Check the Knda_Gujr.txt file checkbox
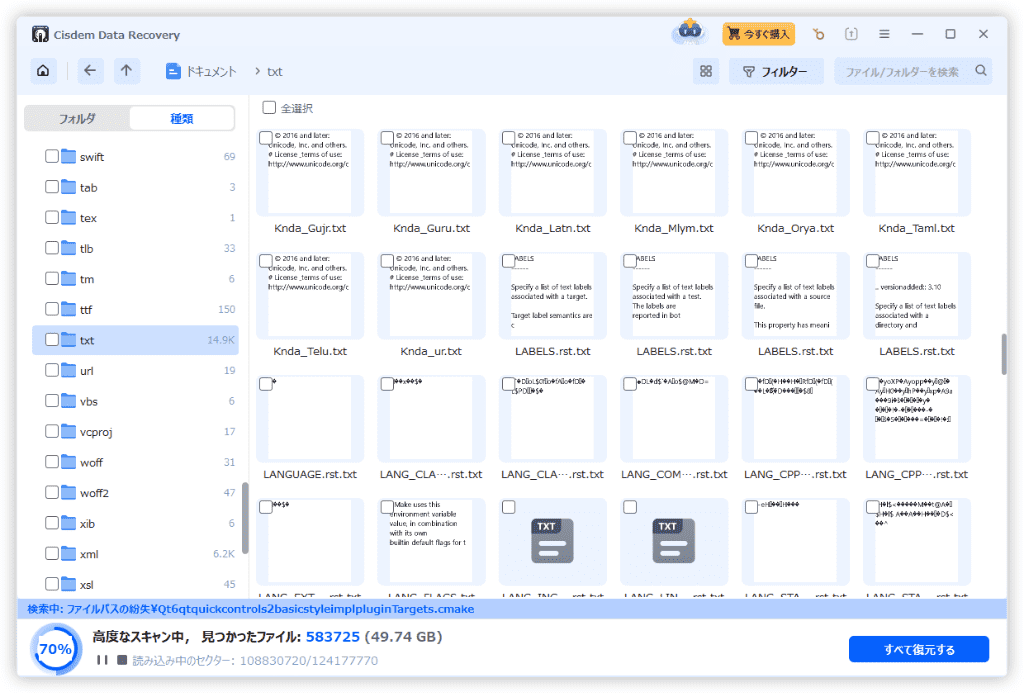The image size is (1024, 693). 265,138
